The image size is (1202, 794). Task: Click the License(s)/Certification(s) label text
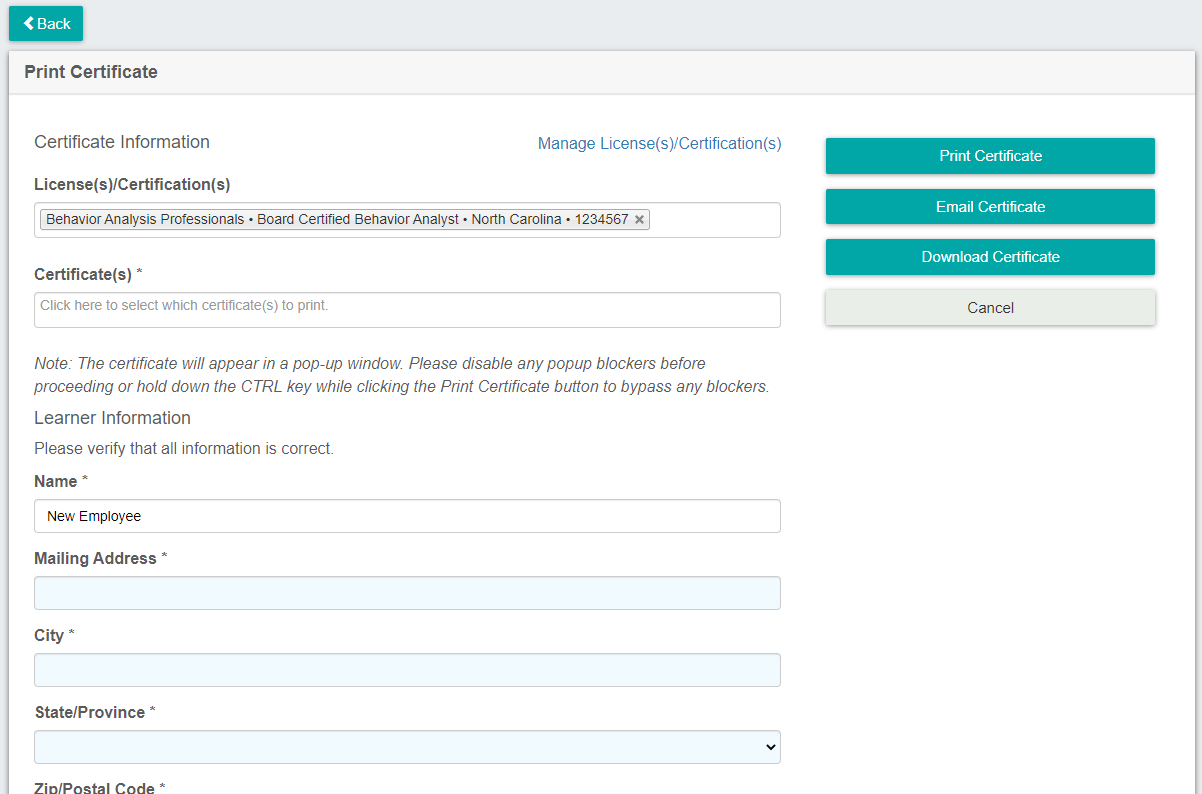tap(132, 185)
